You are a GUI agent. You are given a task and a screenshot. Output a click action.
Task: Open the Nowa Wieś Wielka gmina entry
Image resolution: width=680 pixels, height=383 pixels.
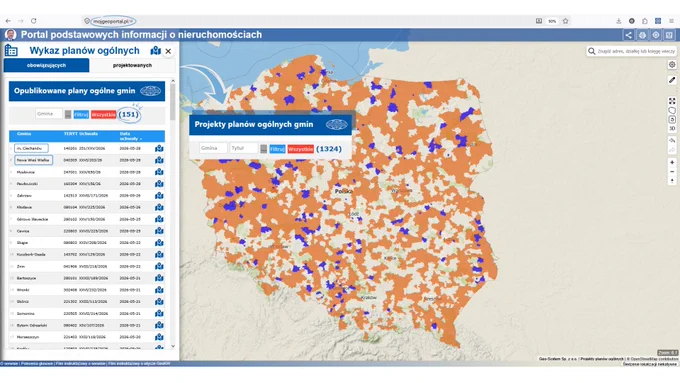(33, 160)
